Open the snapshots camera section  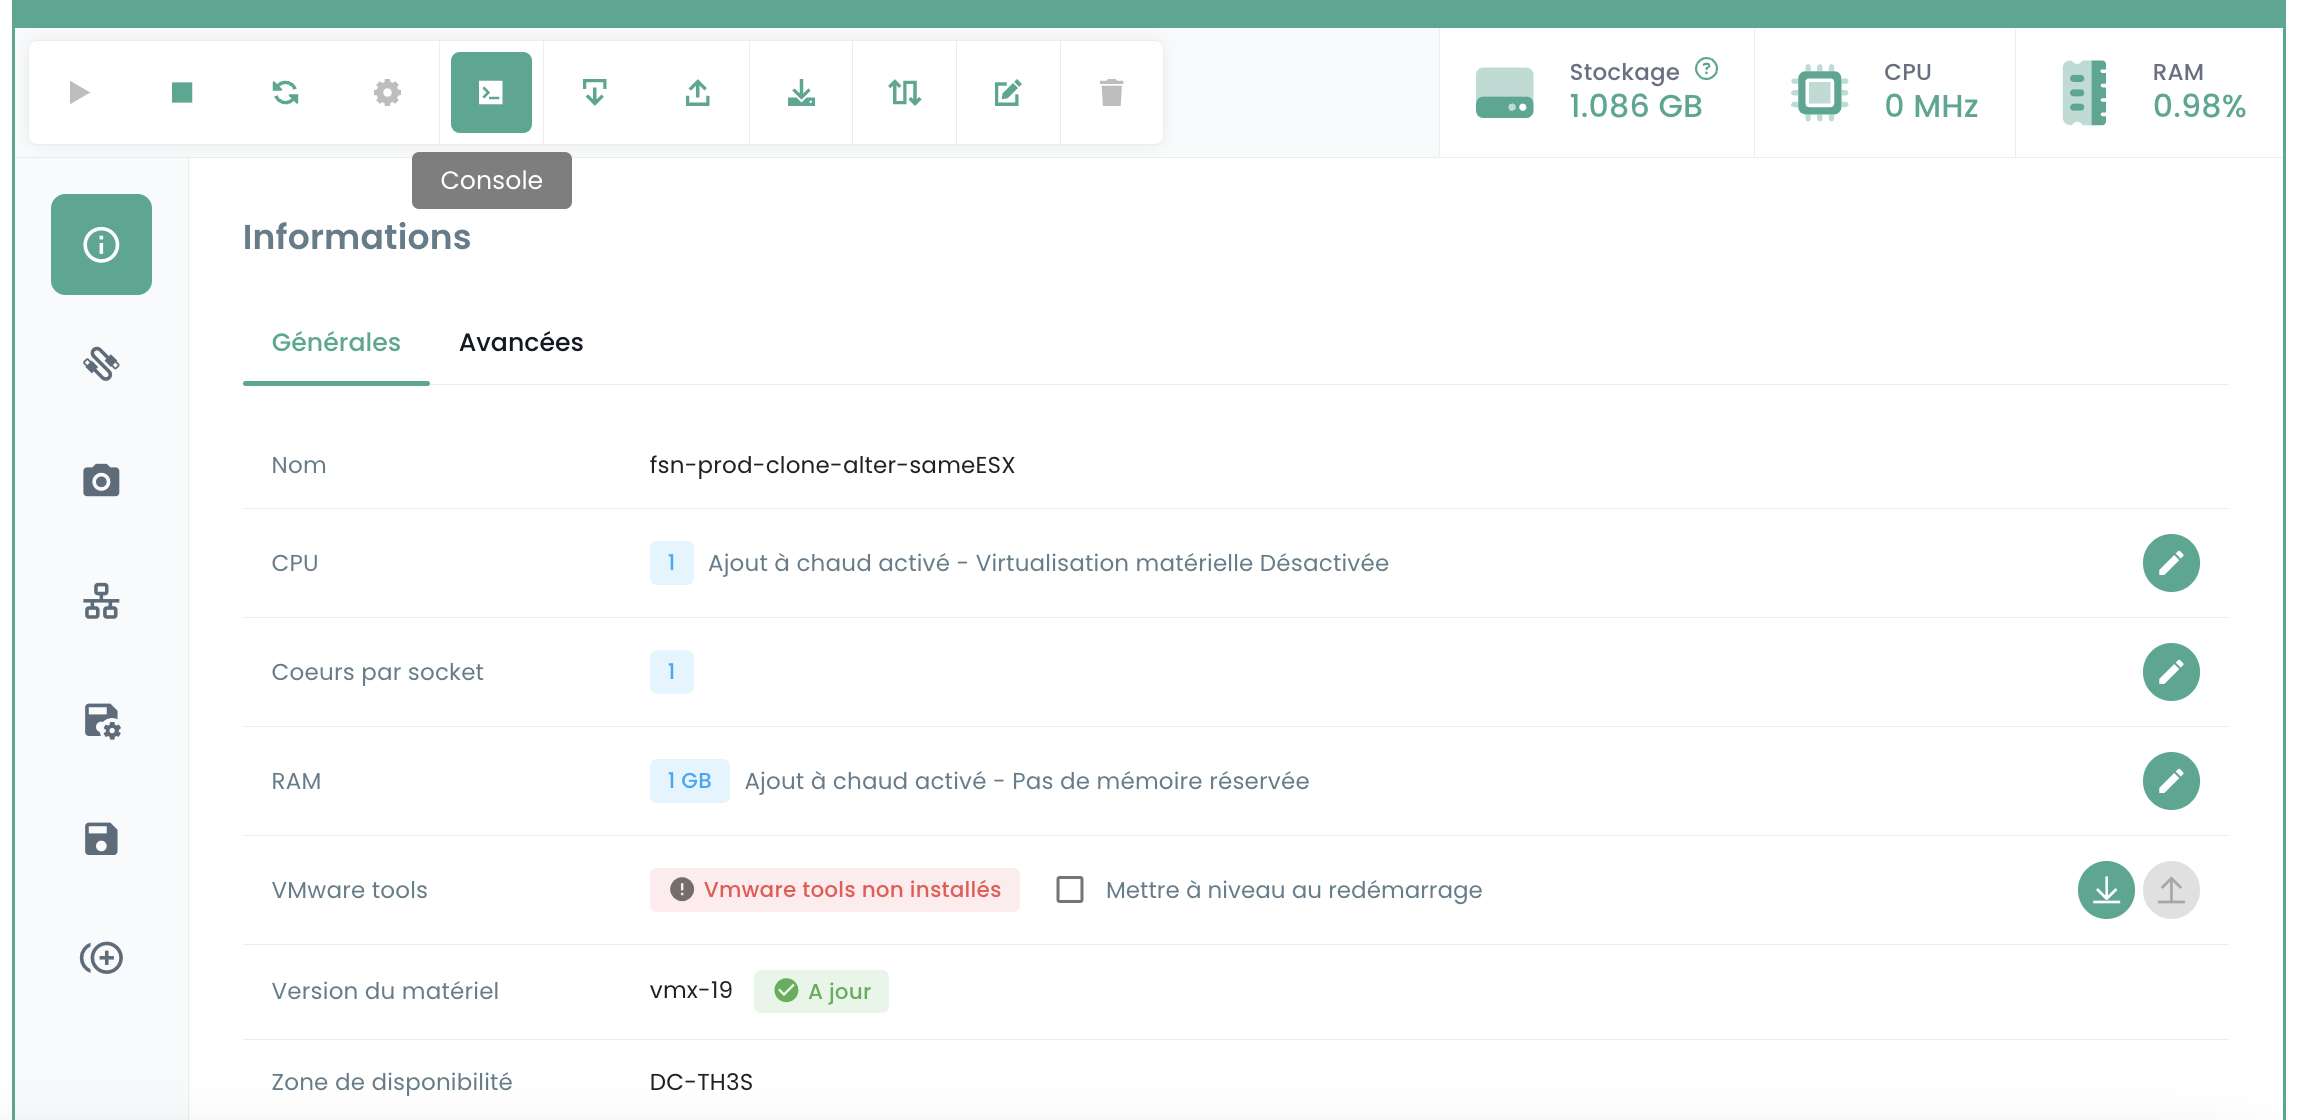click(101, 481)
